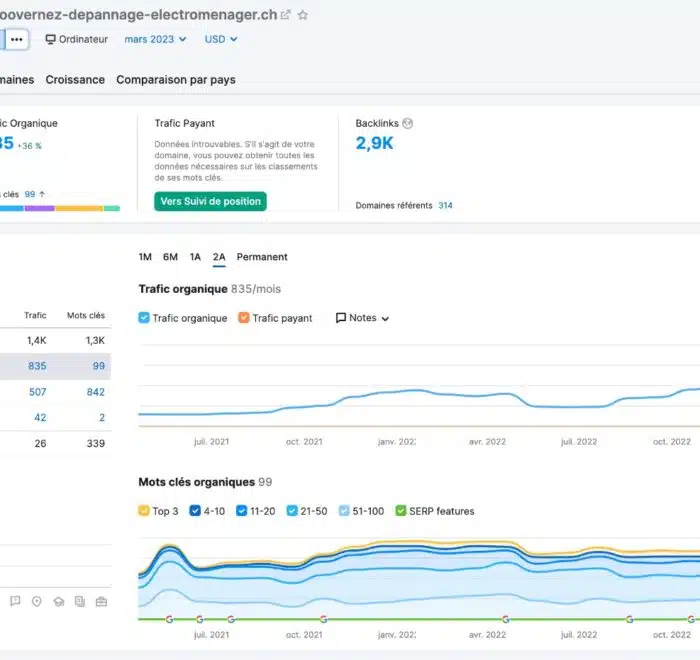Click the three-dots more options button
Image resolution: width=700 pixels, height=660 pixels.
click(x=17, y=39)
